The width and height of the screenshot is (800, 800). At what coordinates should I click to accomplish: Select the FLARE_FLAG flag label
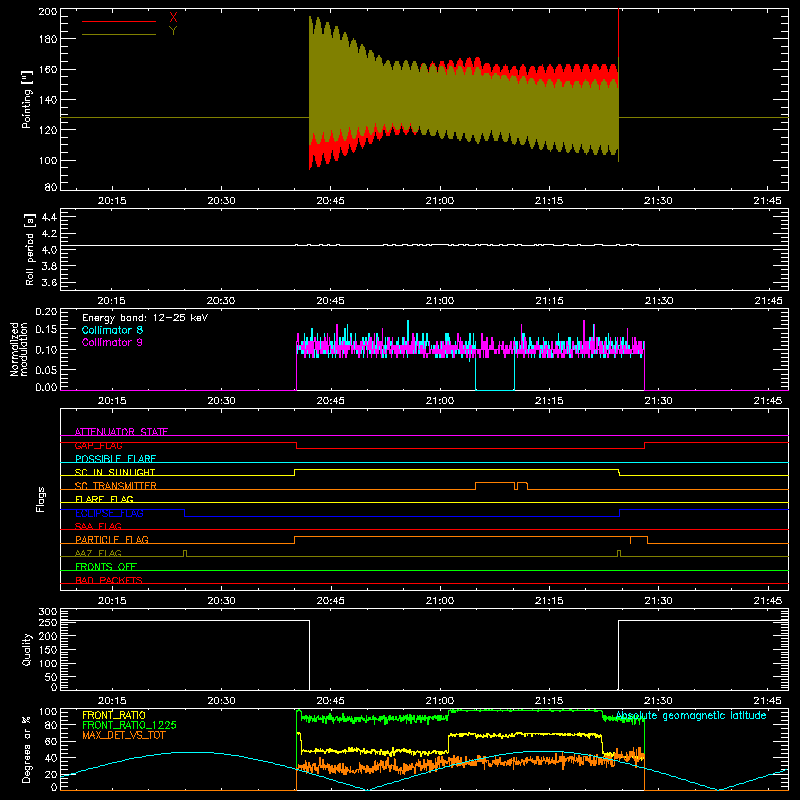104,499
